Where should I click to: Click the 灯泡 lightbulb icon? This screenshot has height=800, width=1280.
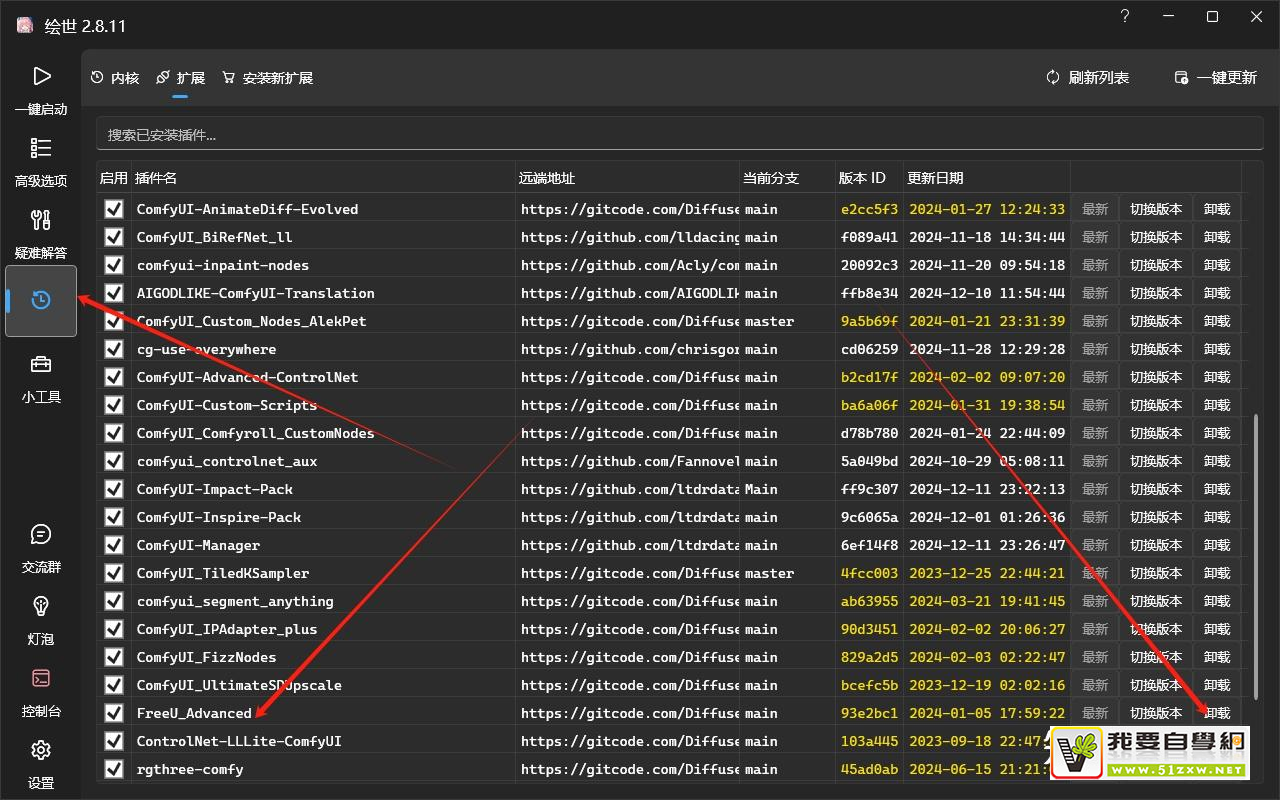[x=41, y=607]
